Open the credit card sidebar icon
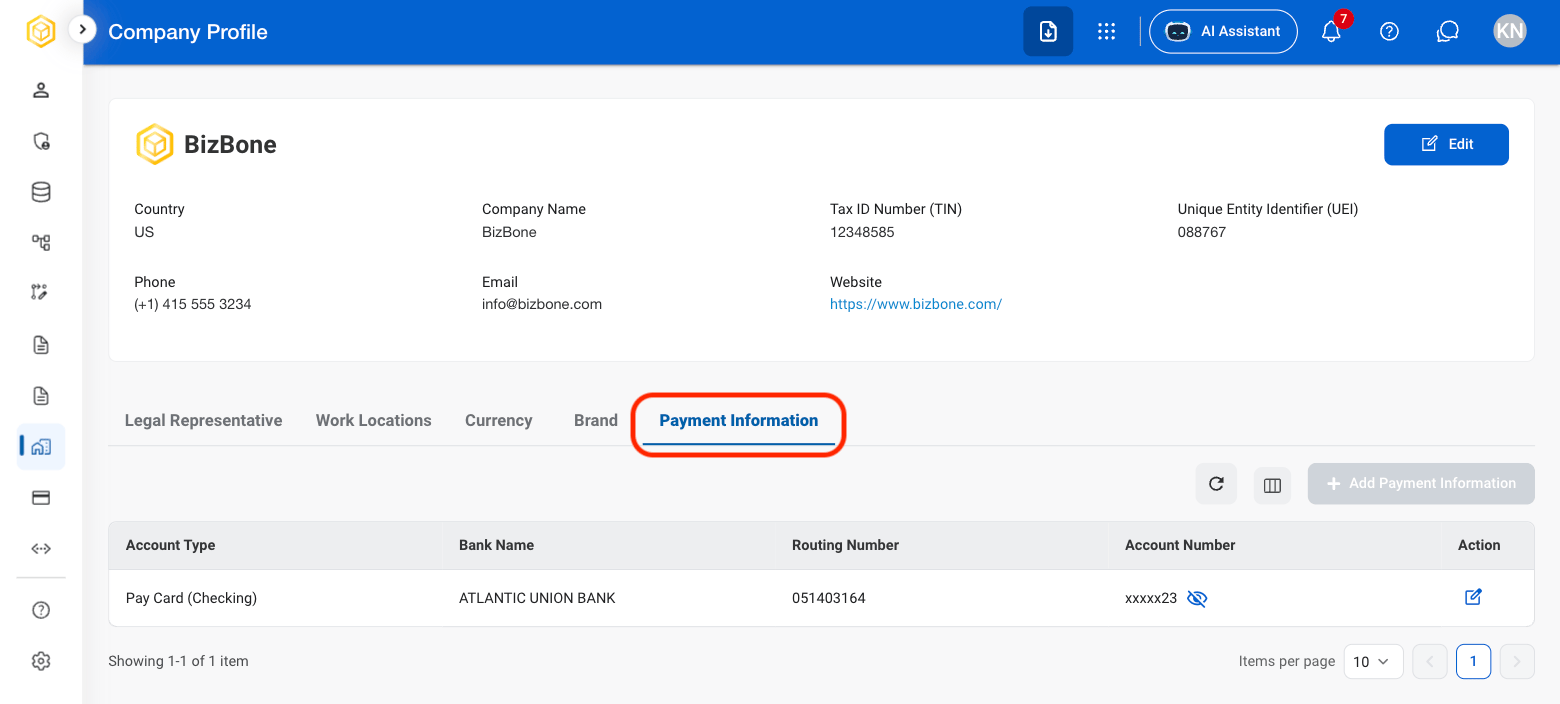Screen dimensions: 1560x704 pos(41,498)
